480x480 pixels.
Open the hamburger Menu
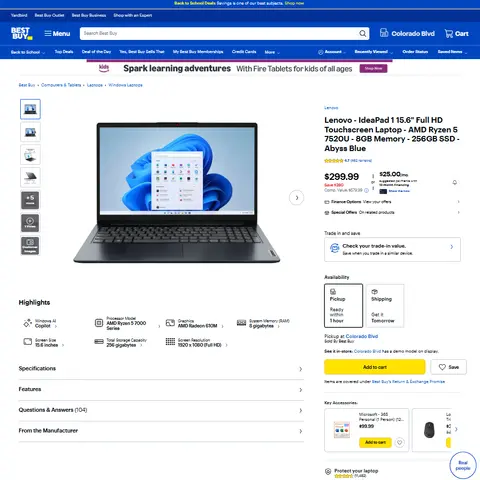[x=57, y=34]
